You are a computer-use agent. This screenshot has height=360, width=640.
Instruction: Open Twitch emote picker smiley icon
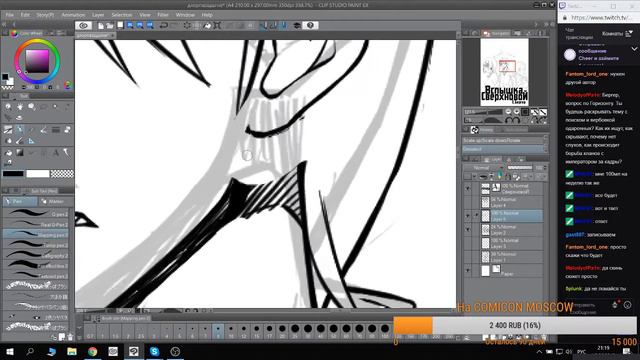pos(628,305)
